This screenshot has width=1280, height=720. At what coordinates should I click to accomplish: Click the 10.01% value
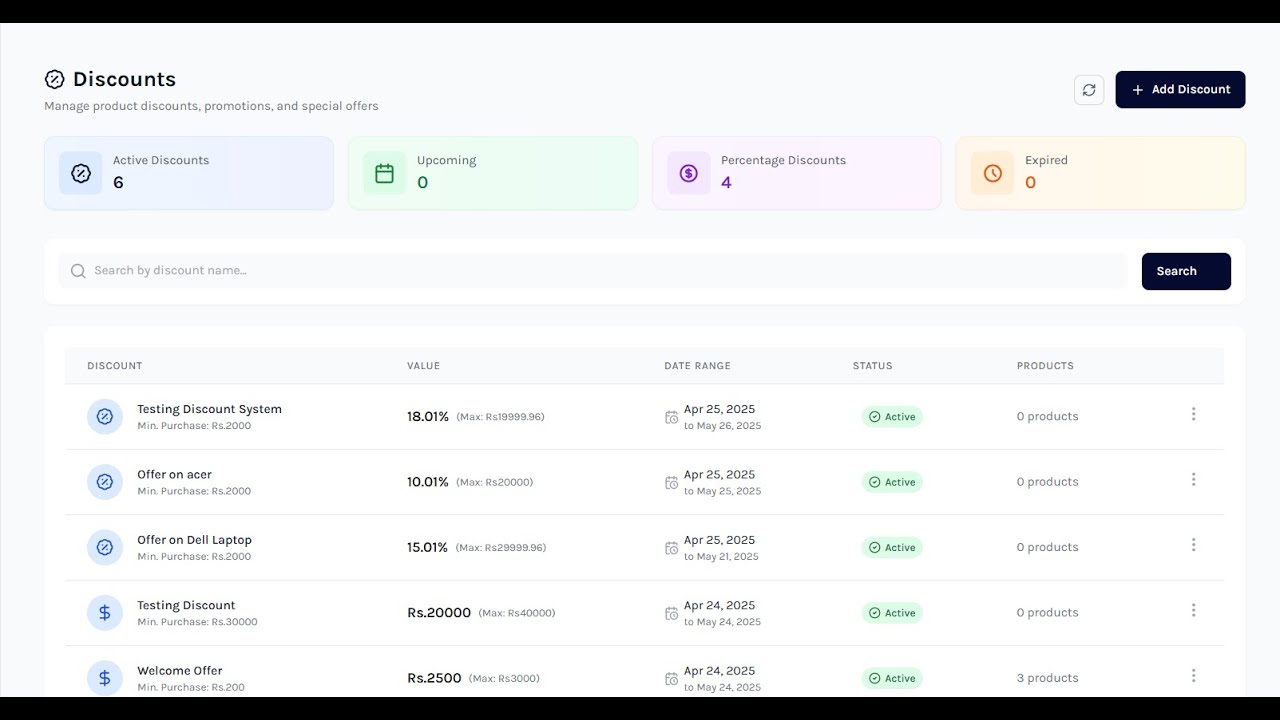pyautogui.click(x=428, y=482)
